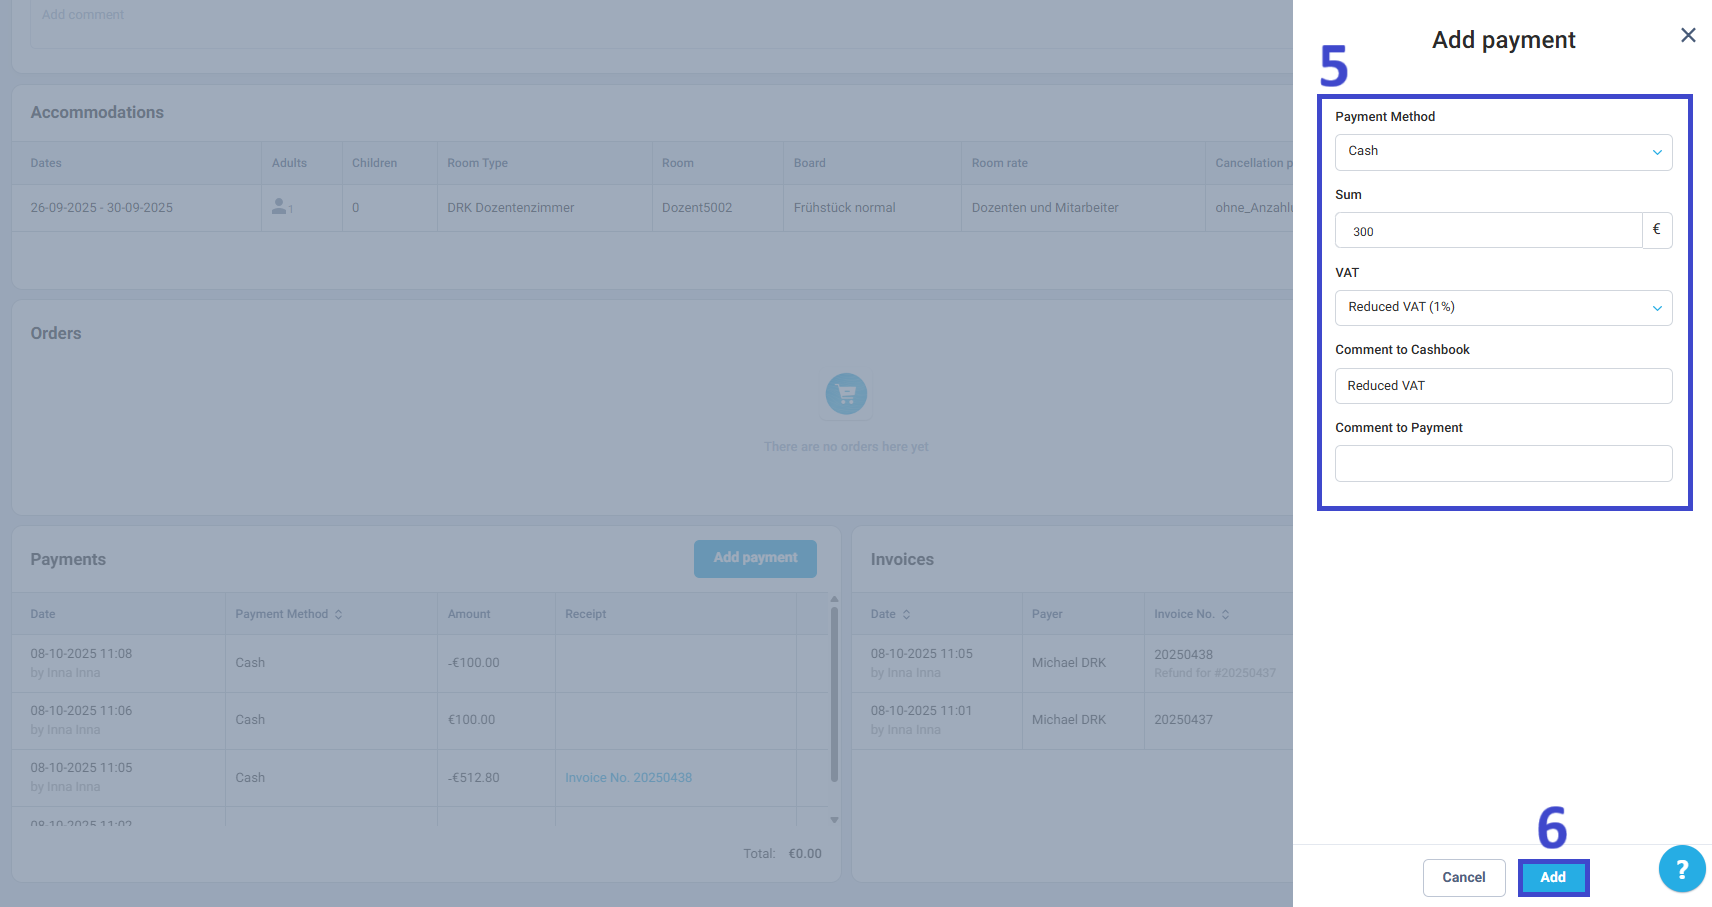Screen dimensions: 1712x907
Task: Toggle sorting on the Invoices Date column
Action: click(x=905, y=613)
